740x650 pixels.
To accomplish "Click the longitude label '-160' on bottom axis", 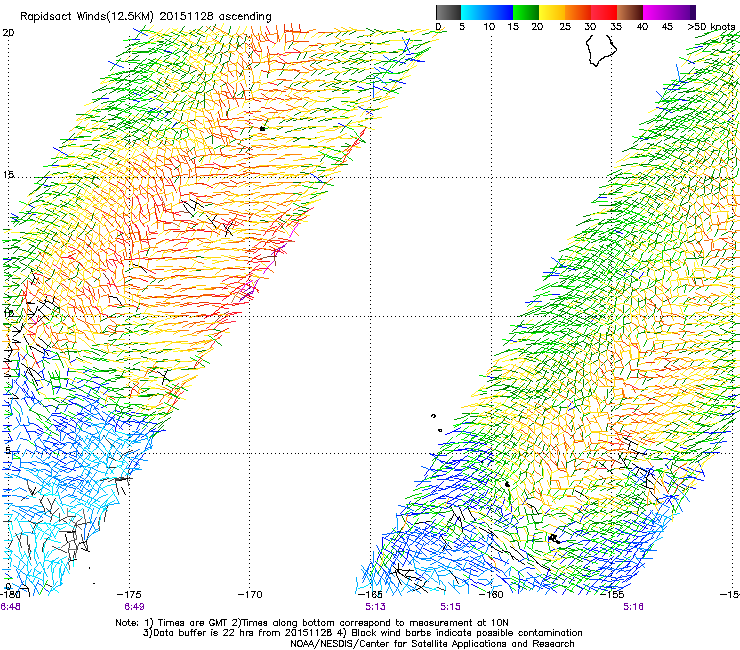I will [x=491, y=594].
